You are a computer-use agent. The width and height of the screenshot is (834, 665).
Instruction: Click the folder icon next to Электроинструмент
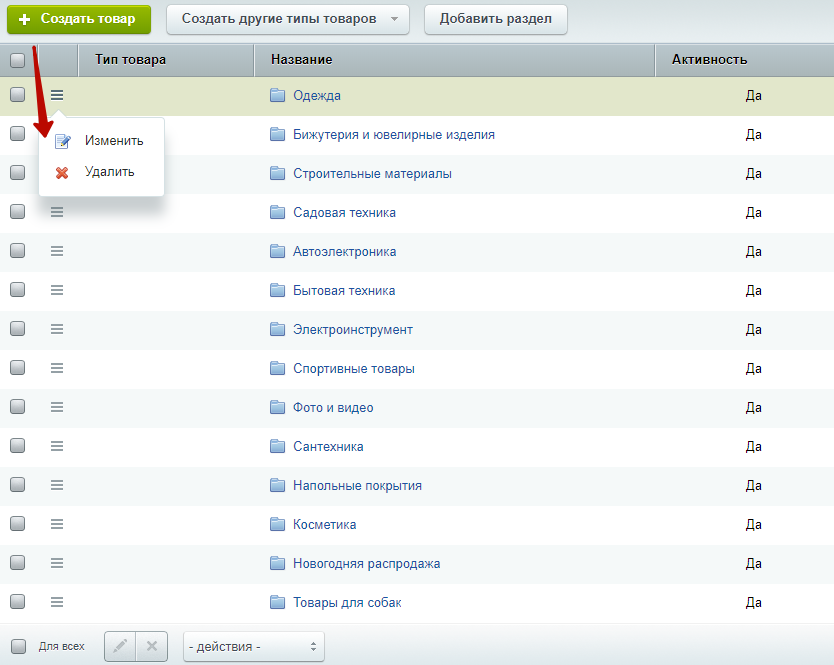277,329
